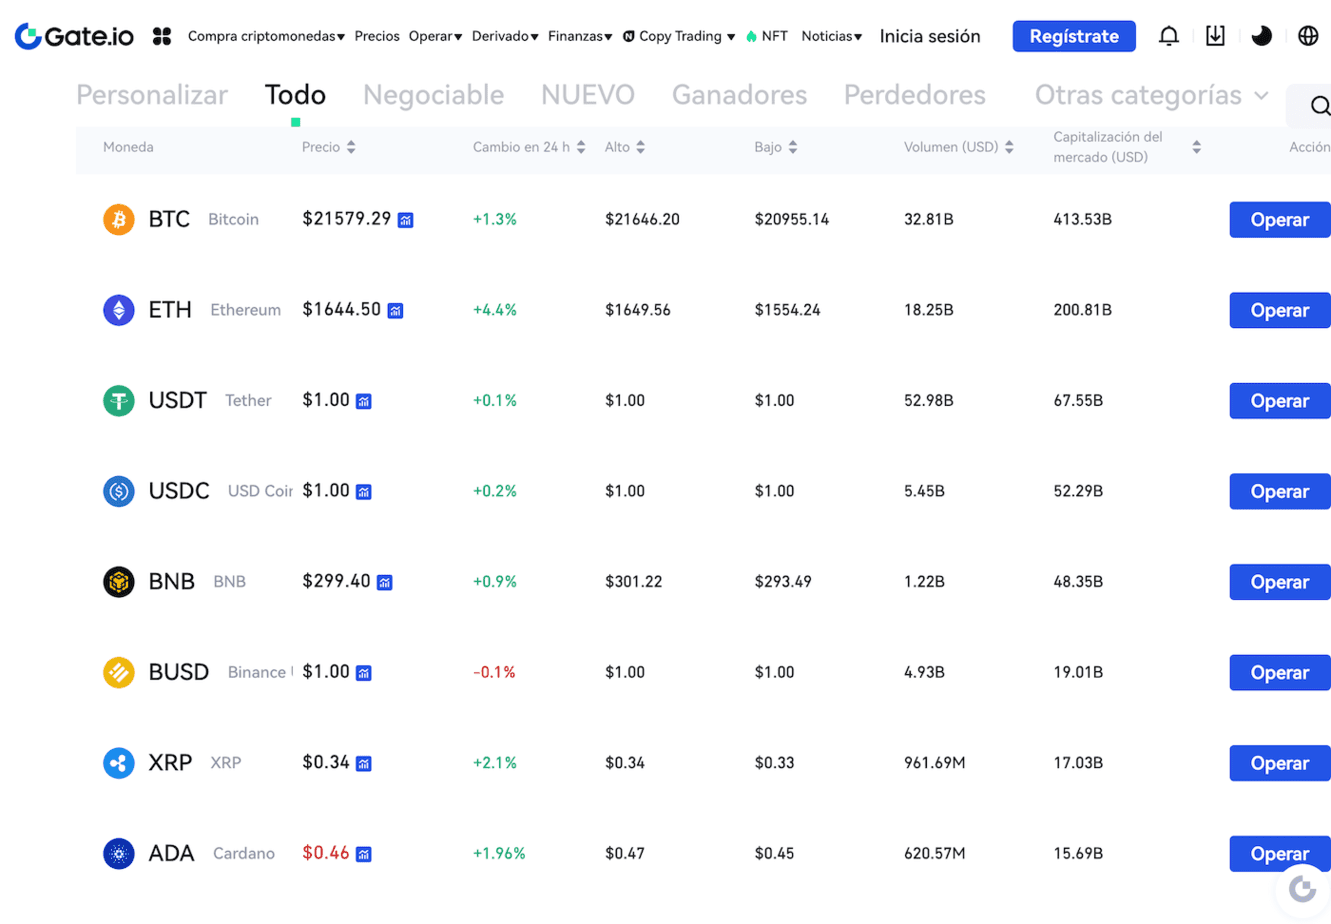Click the USDC coin icon
Screen dimensions: 1331x924
[x=119, y=491]
